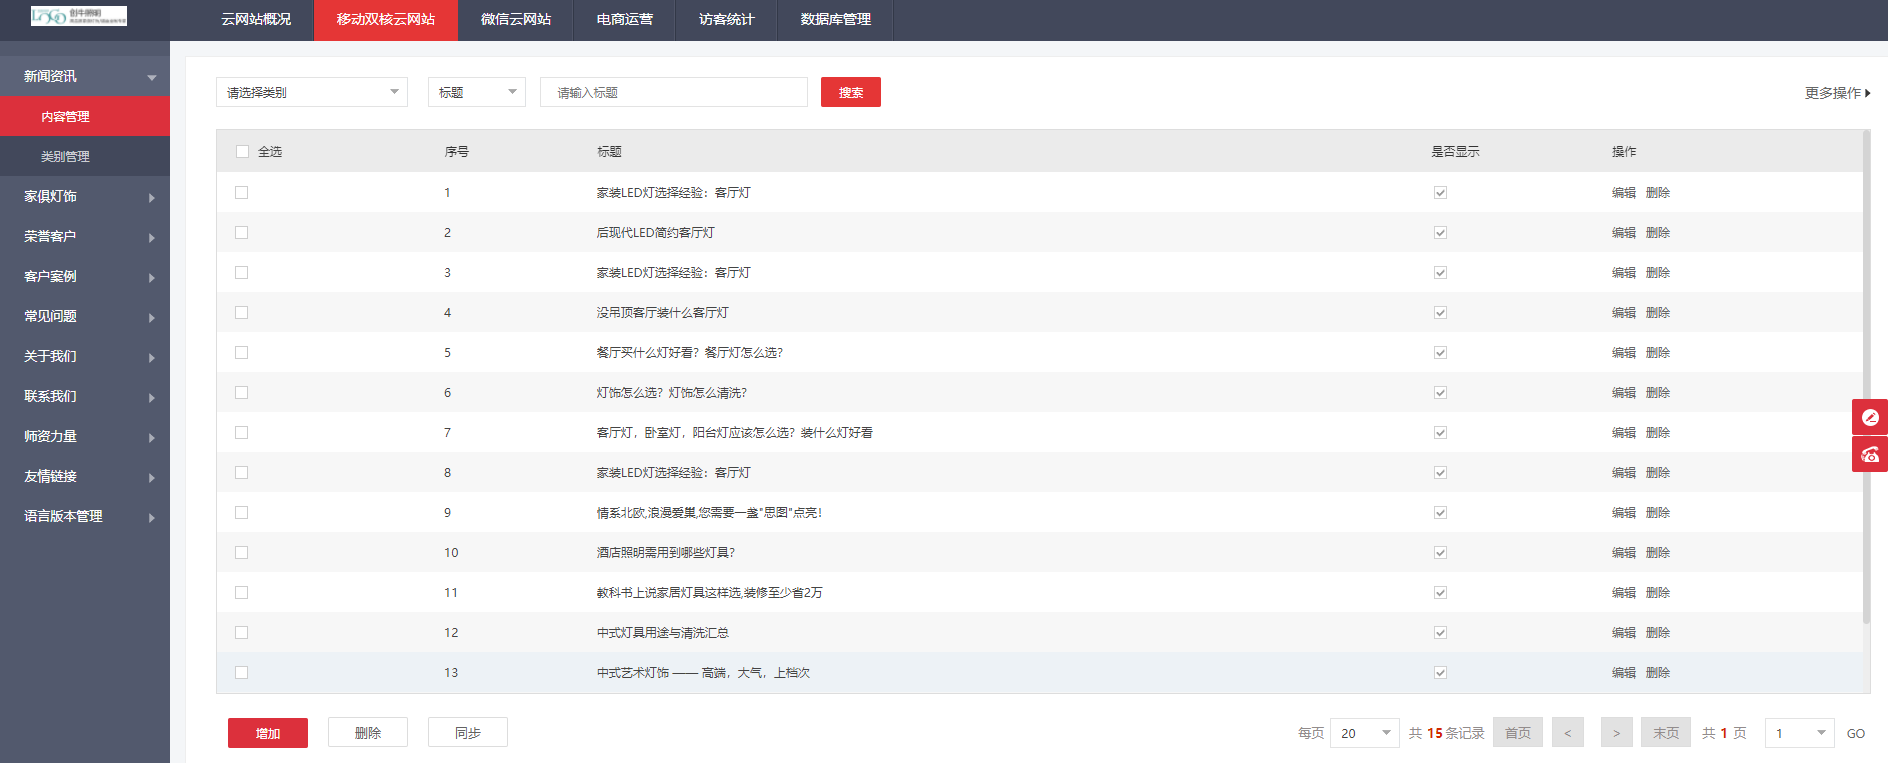Click the red telephone contact icon

(x=1870, y=454)
